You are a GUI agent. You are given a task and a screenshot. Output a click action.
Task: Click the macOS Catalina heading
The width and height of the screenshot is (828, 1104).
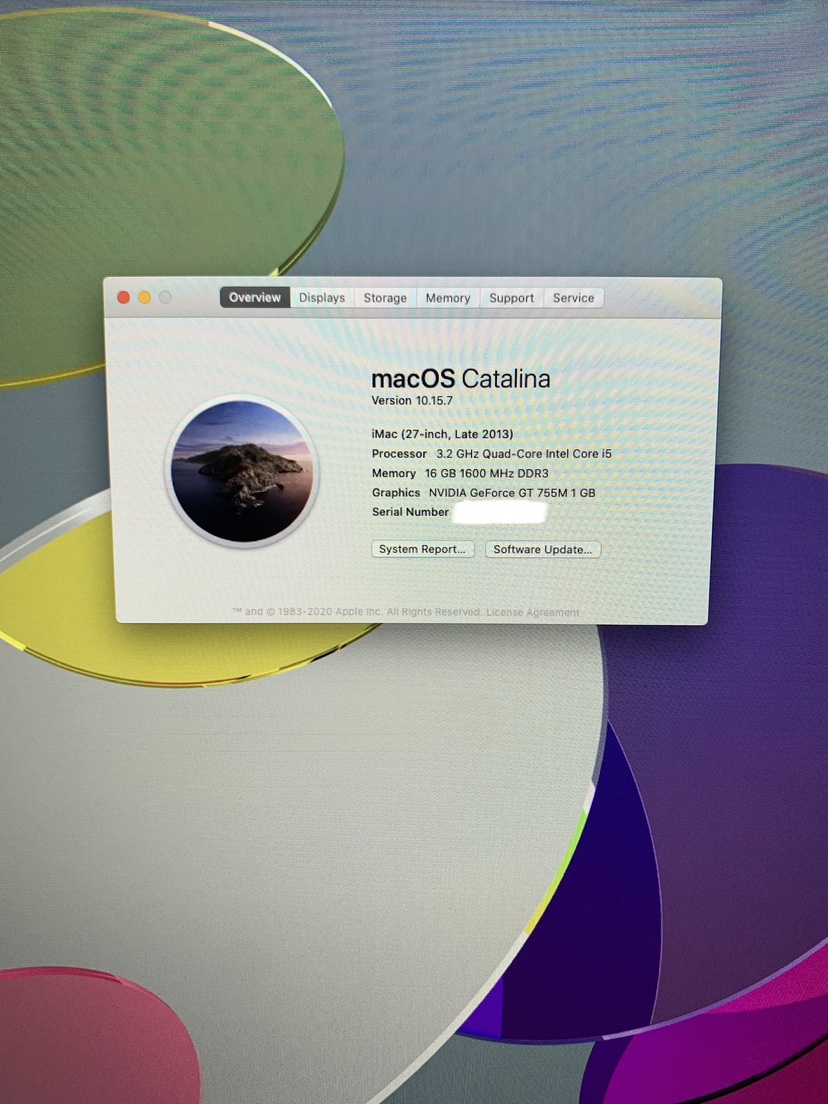coord(460,379)
